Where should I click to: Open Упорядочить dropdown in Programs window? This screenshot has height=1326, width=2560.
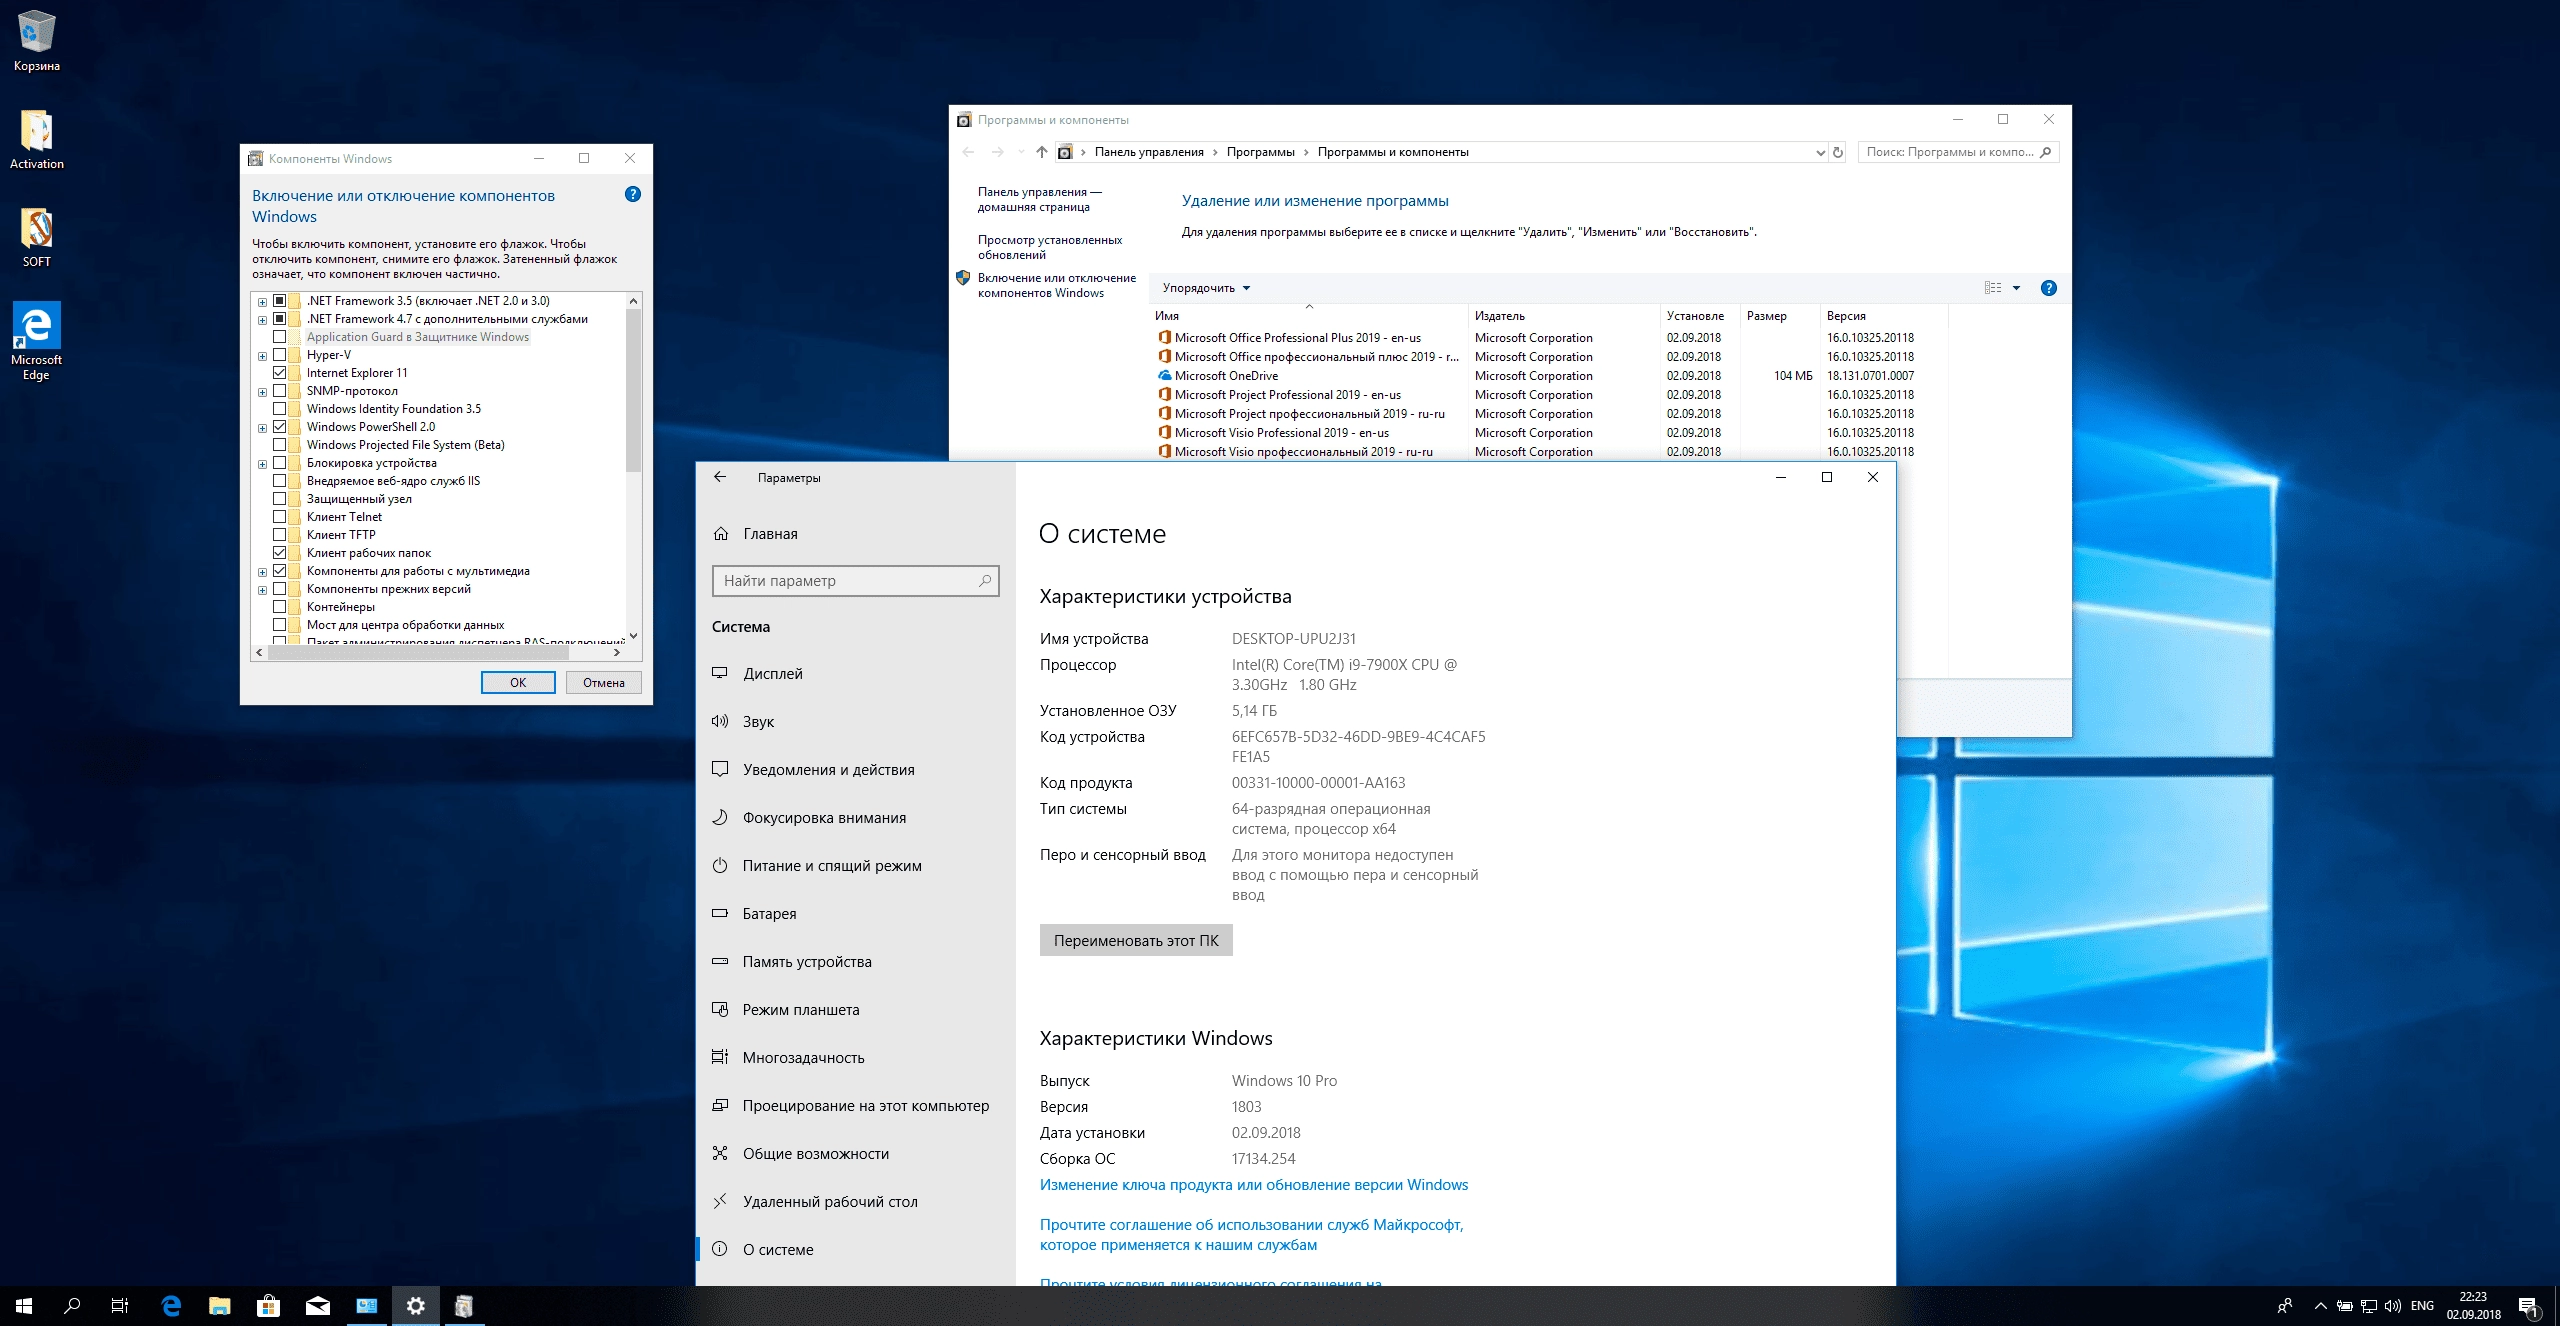click(x=1206, y=288)
